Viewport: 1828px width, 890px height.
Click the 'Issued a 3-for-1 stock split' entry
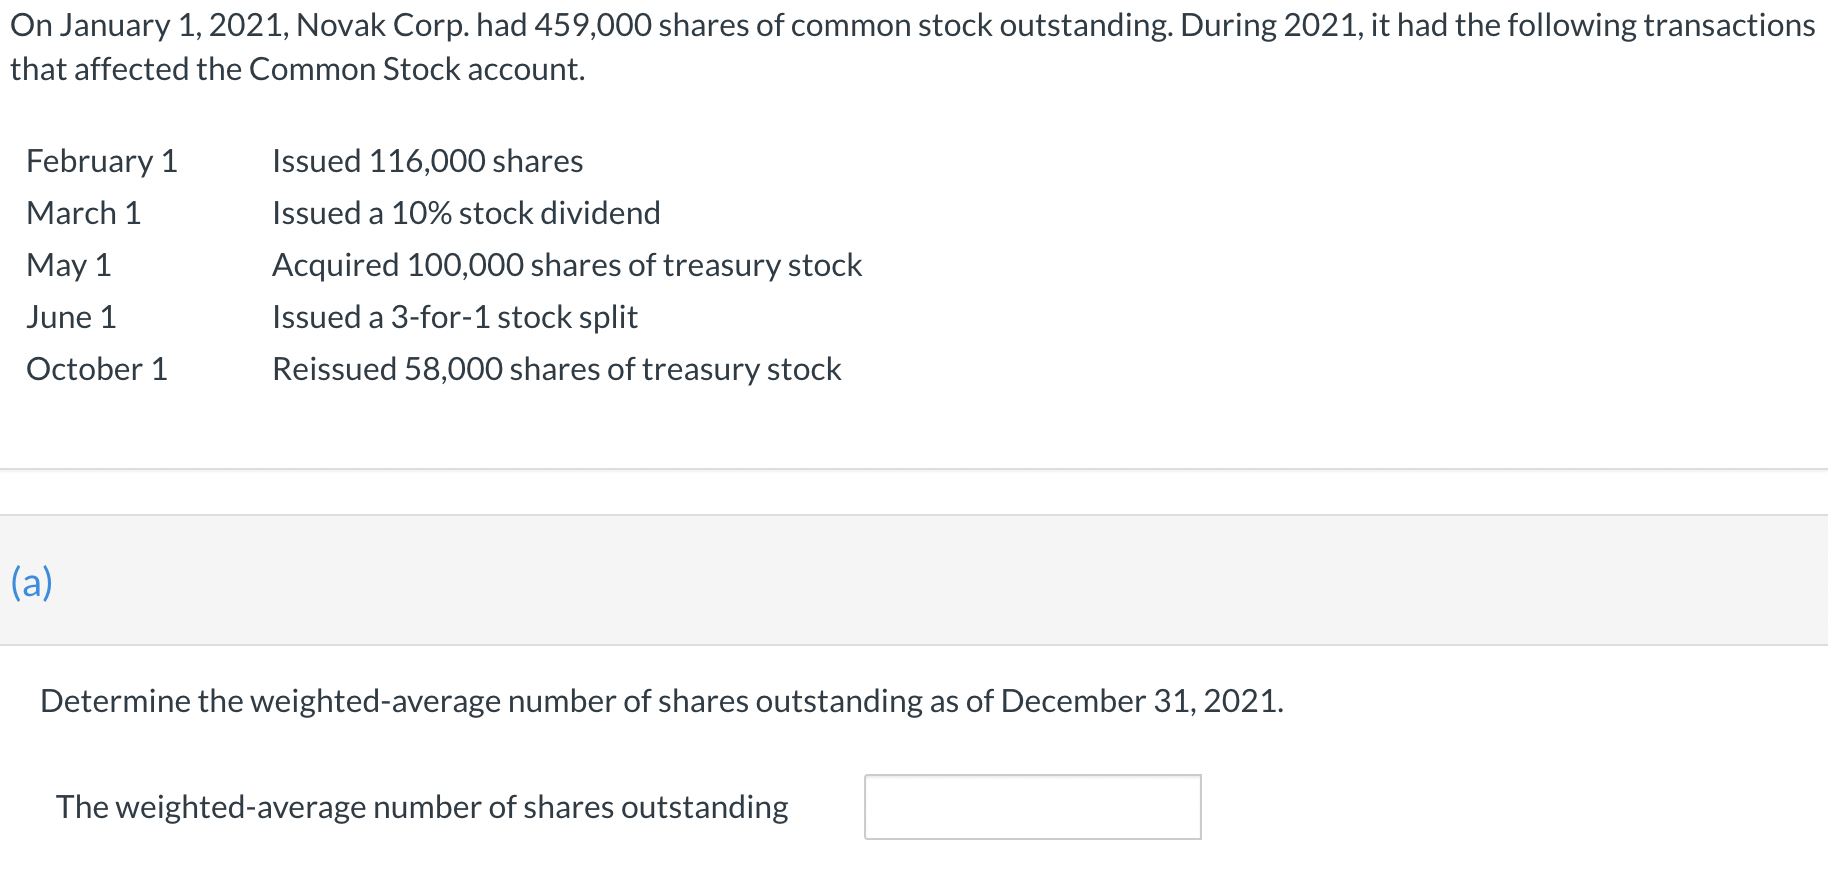(455, 317)
